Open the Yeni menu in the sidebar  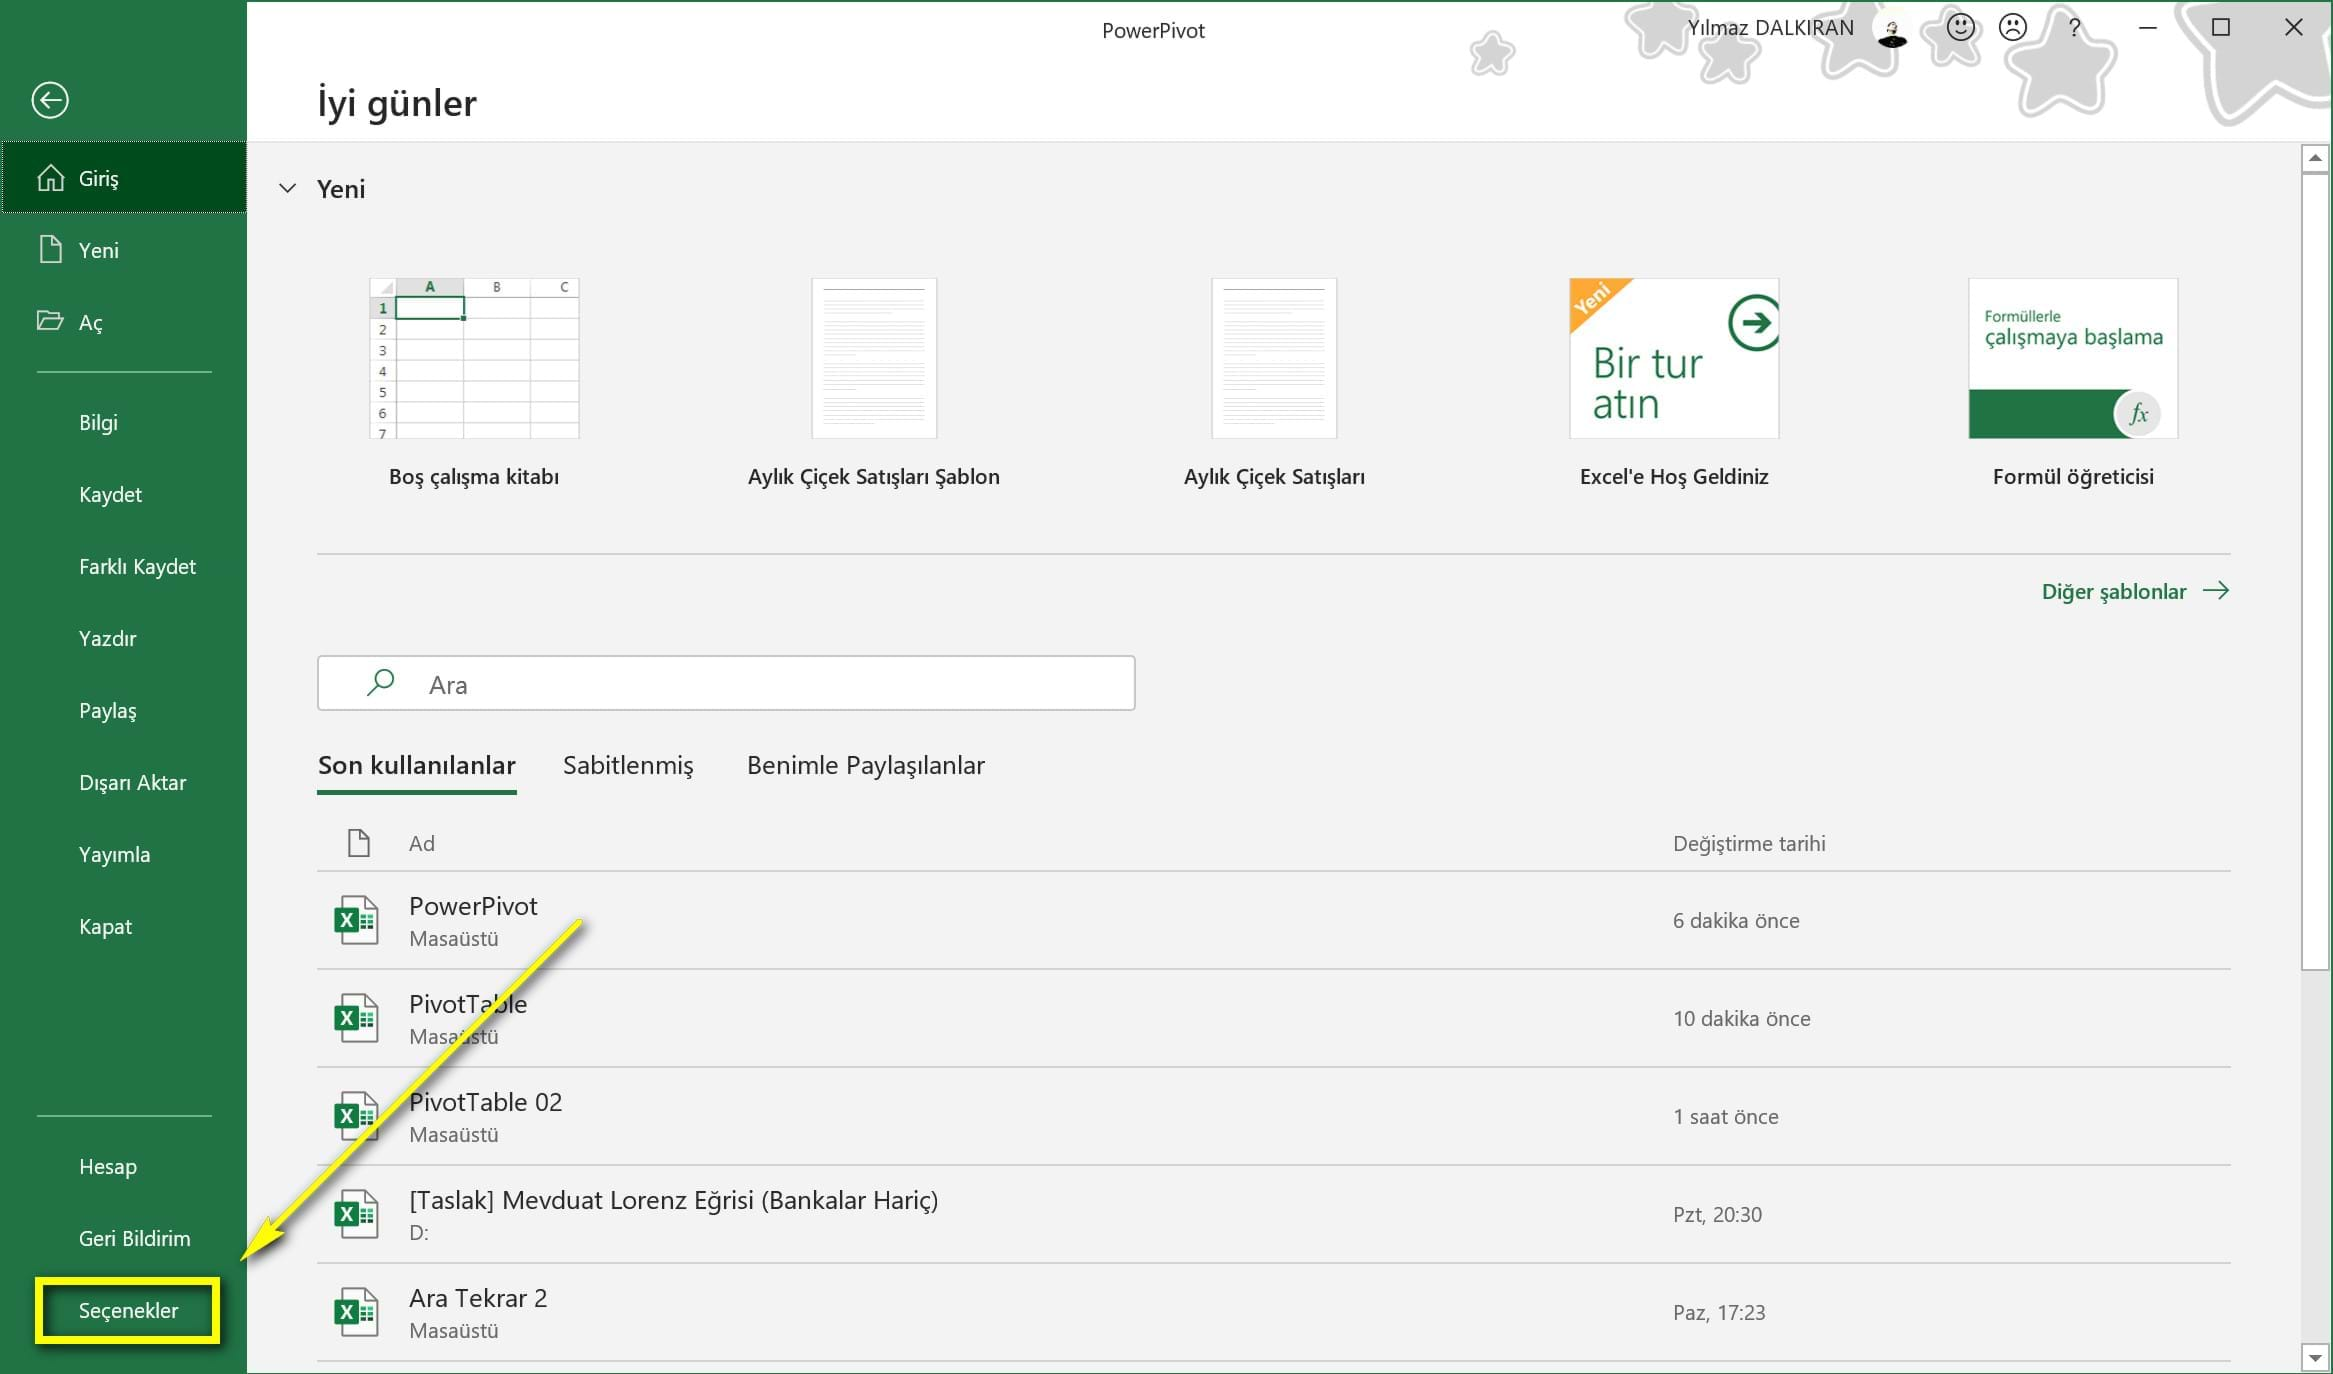[124, 250]
